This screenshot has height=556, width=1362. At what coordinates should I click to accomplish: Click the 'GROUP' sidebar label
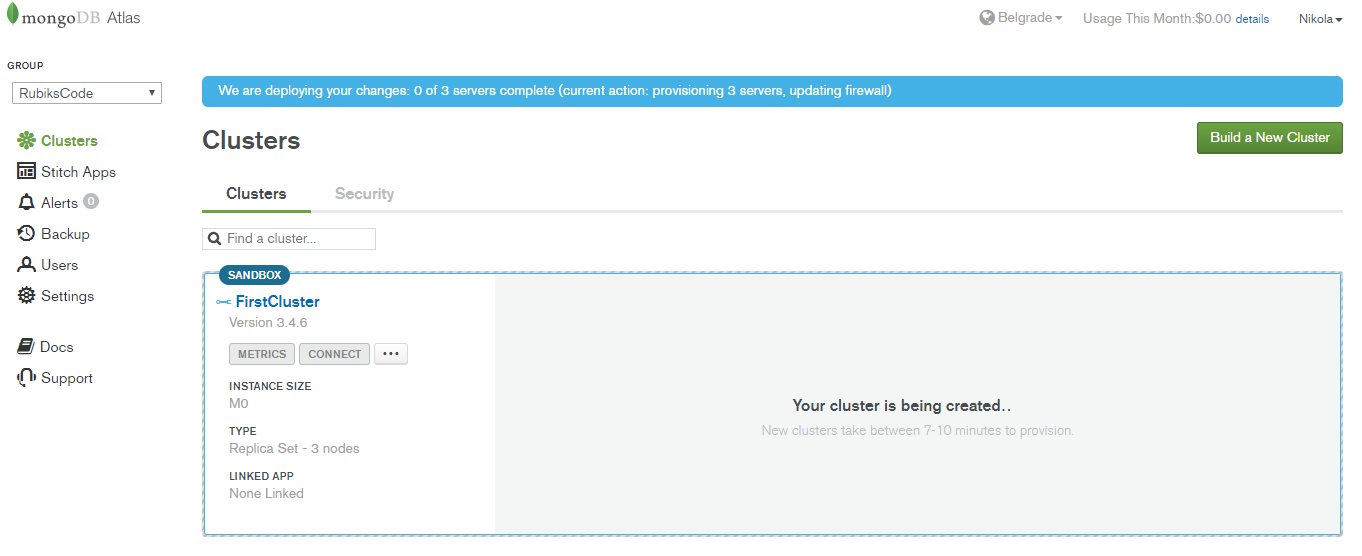25,66
